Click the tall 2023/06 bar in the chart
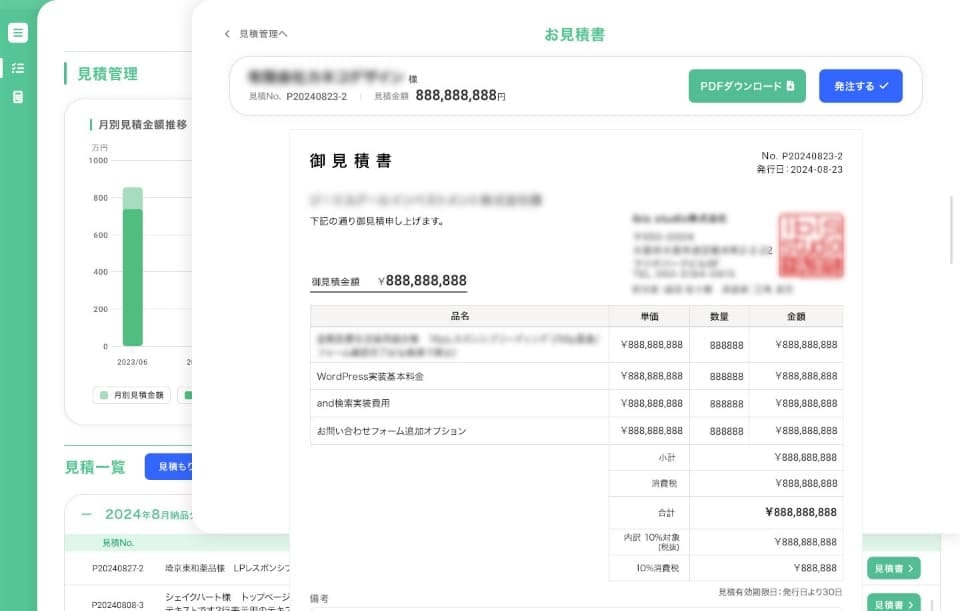 [x=131, y=265]
